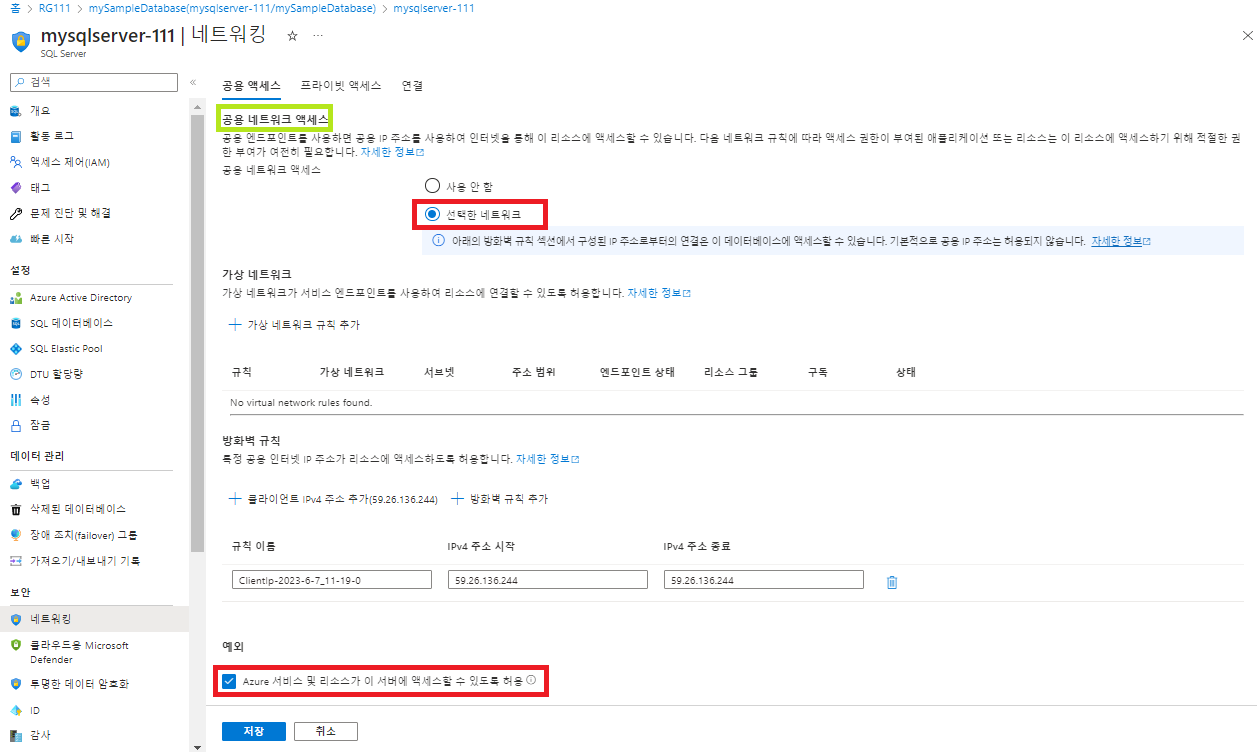The height and width of the screenshot is (752, 1257).
Task: Click the sidebar scroll down arrow
Action: (196, 746)
